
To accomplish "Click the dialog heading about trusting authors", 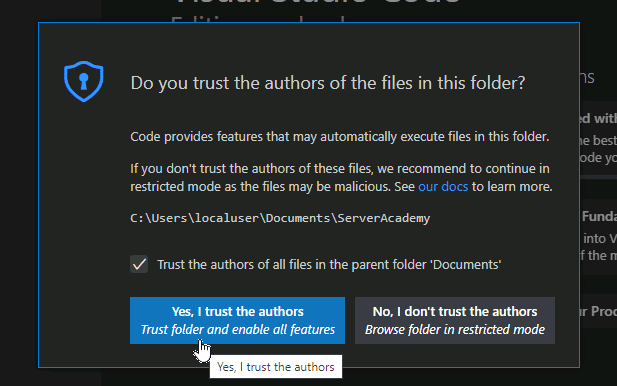I will pos(328,83).
